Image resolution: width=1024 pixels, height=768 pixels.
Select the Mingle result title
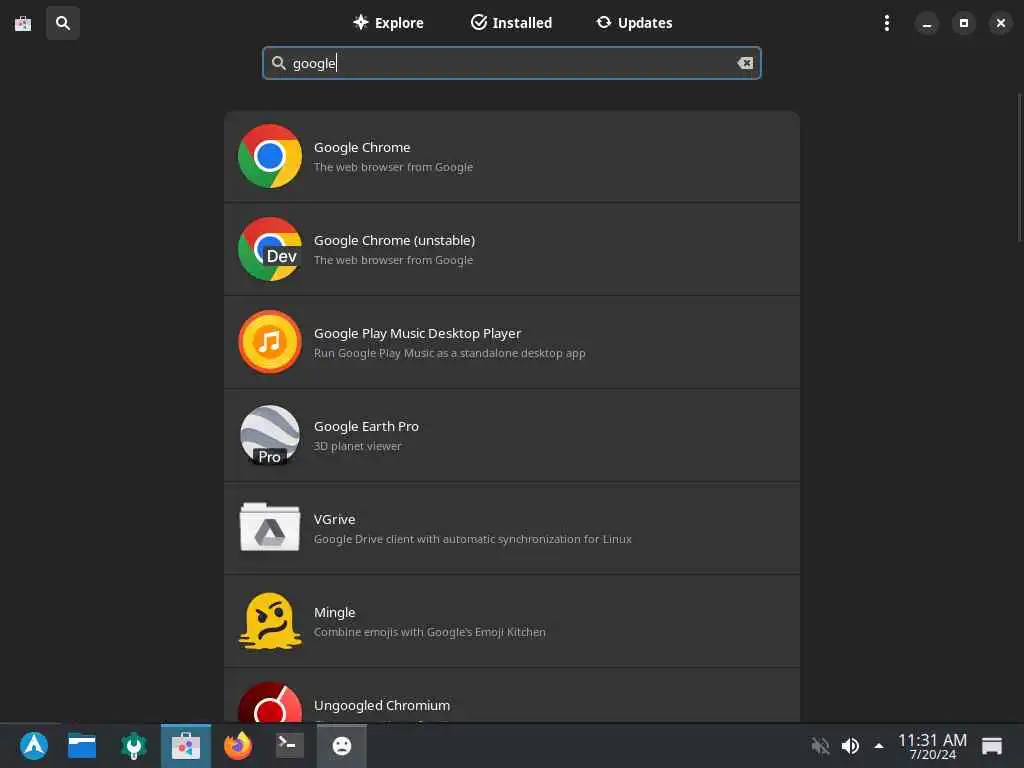(334, 613)
